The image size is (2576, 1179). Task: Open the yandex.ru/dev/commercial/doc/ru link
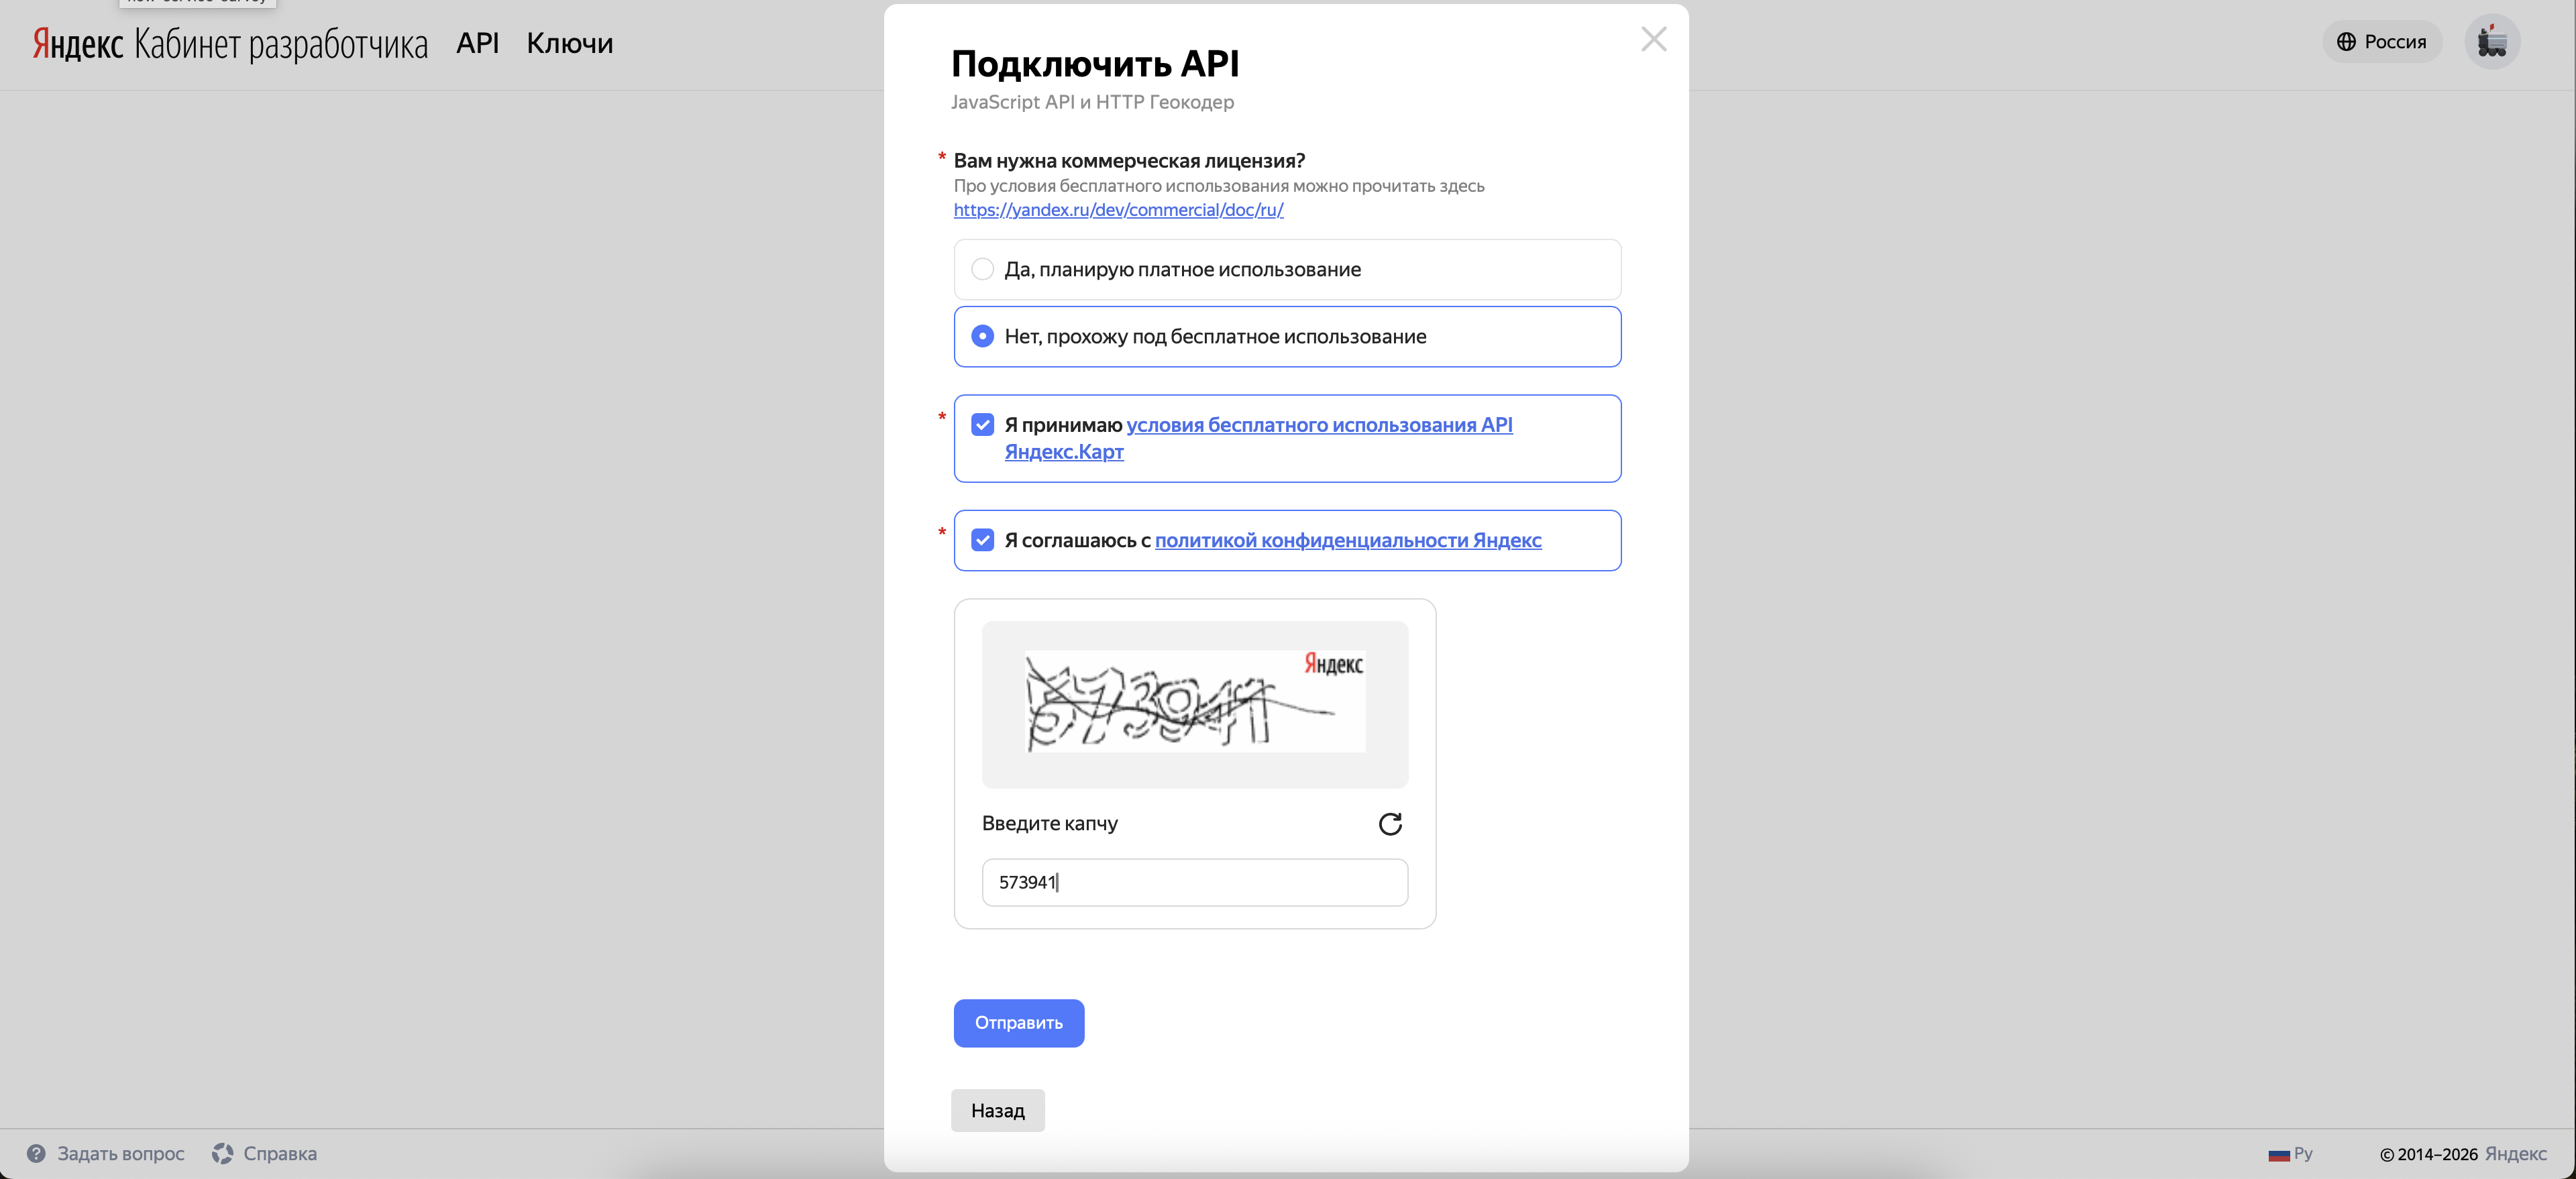pyautogui.click(x=1118, y=210)
